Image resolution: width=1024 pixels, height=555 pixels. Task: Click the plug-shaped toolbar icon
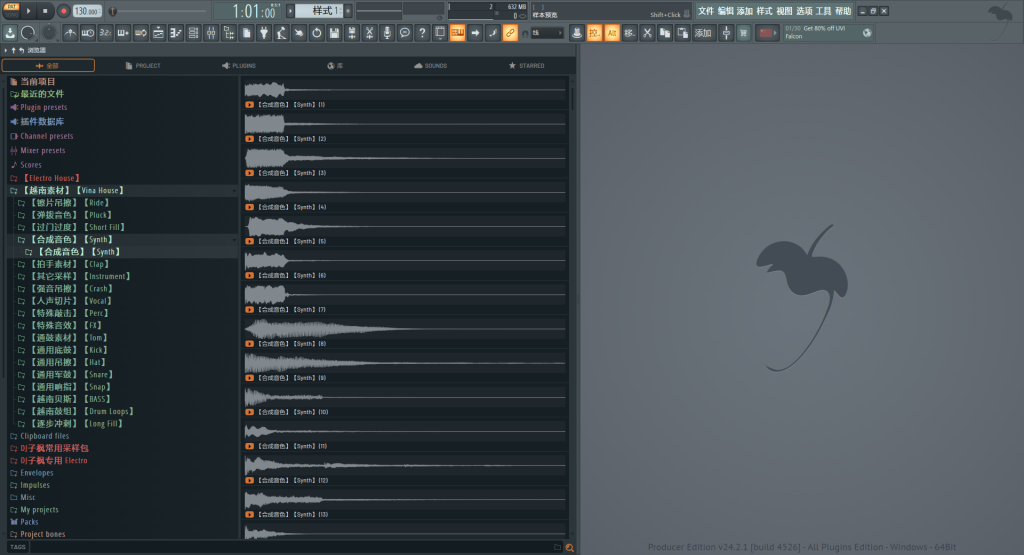click(264, 33)
